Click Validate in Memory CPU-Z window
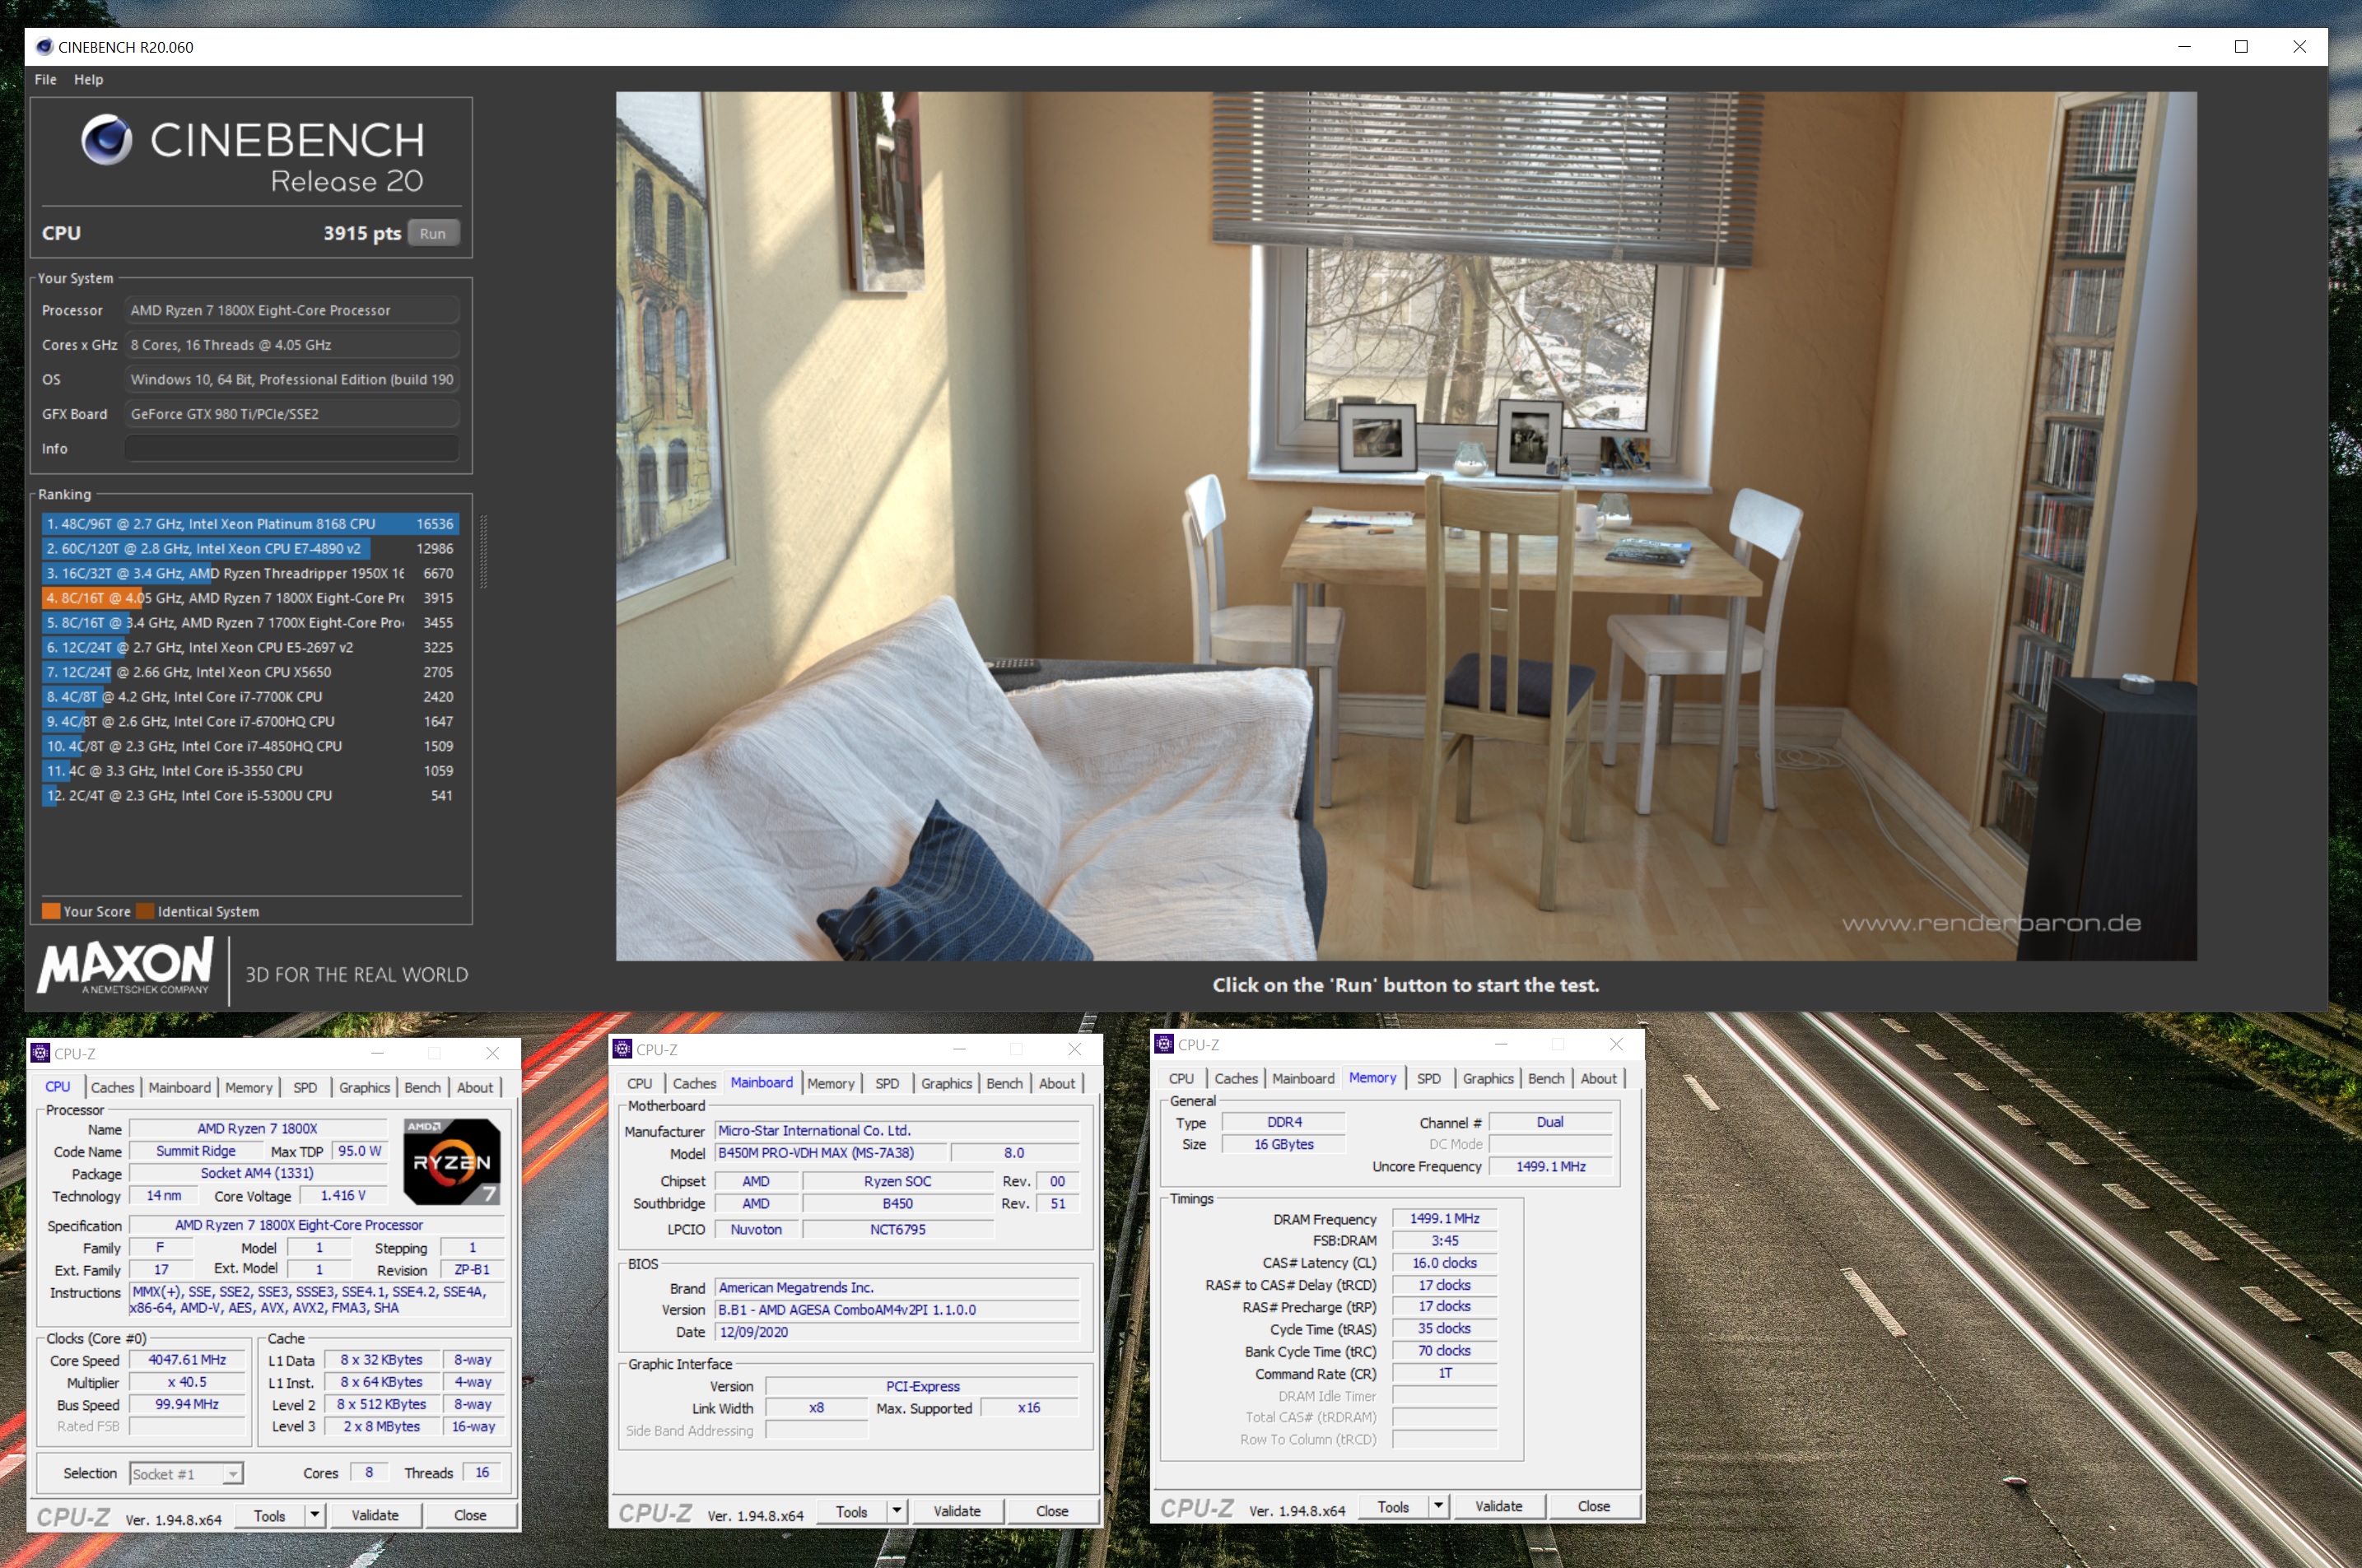 pos(1499,1507)
